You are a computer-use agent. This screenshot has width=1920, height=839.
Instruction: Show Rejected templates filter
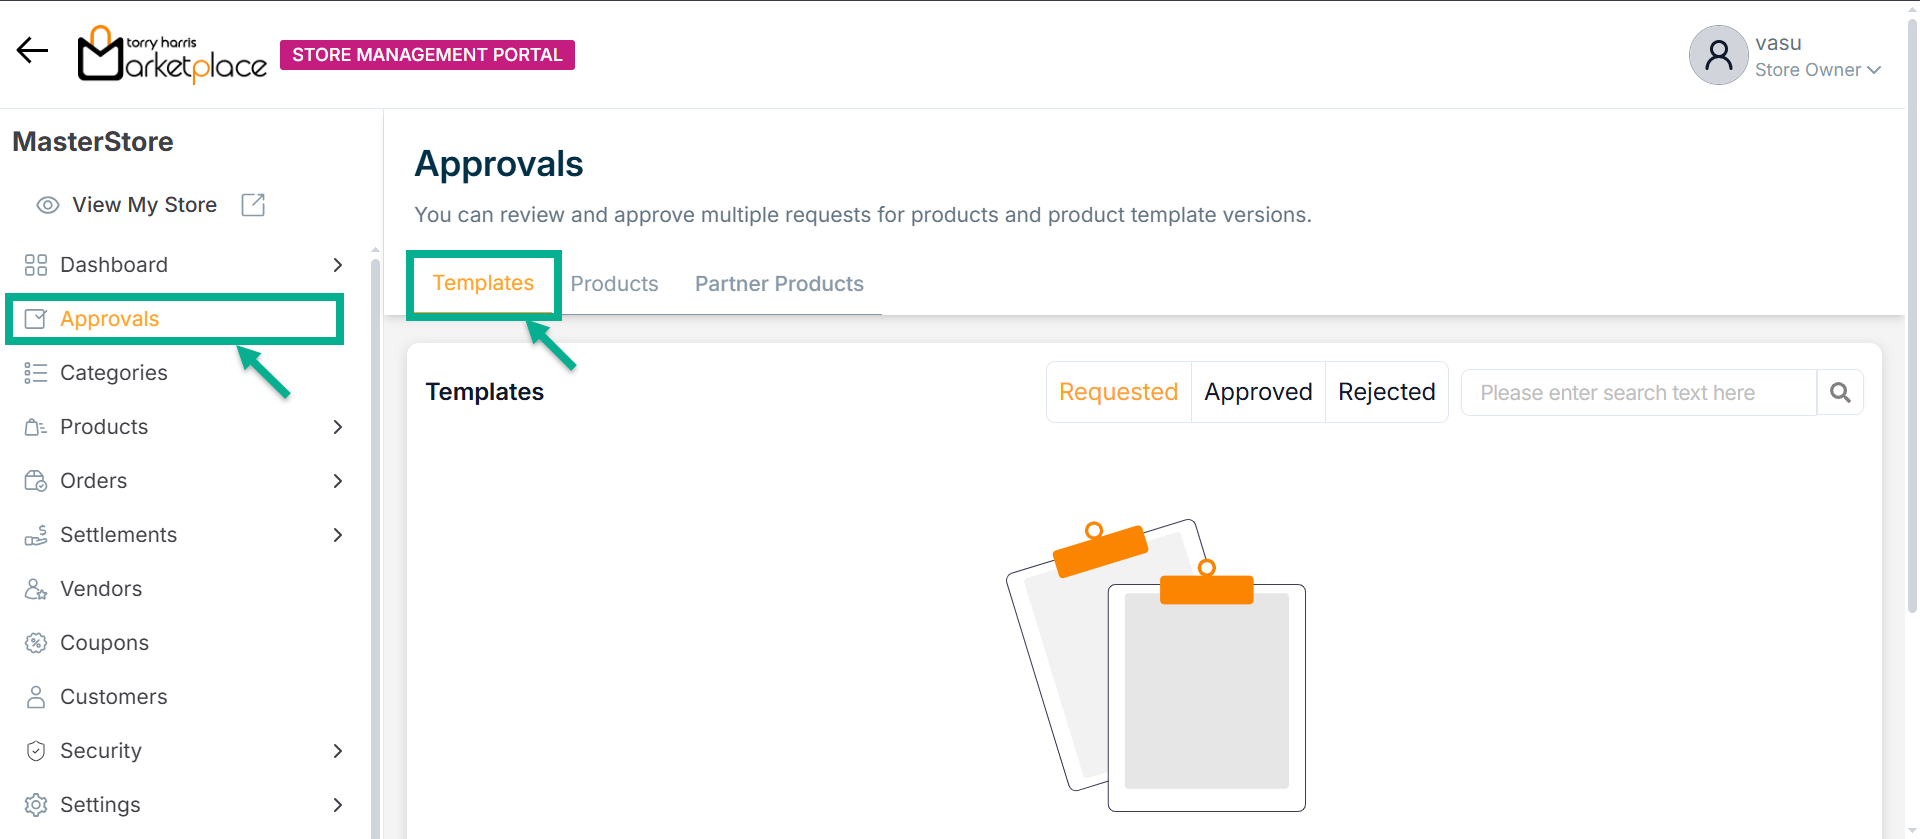[1386, 392]
